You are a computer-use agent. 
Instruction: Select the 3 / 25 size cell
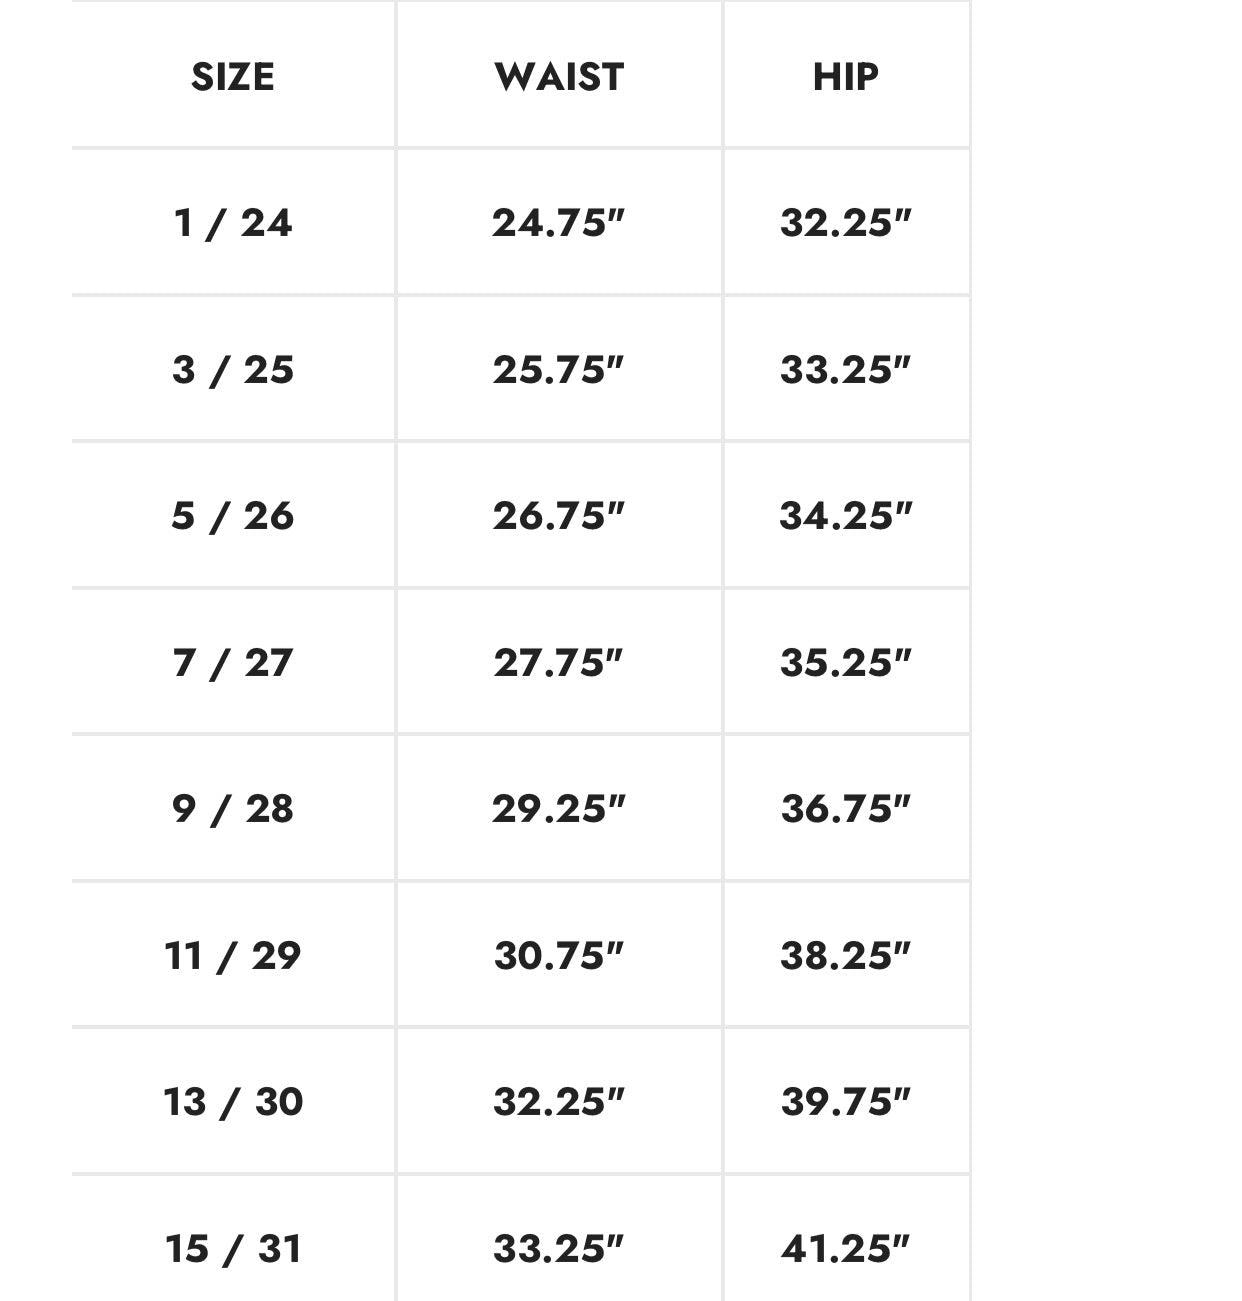tap(233, 369)
